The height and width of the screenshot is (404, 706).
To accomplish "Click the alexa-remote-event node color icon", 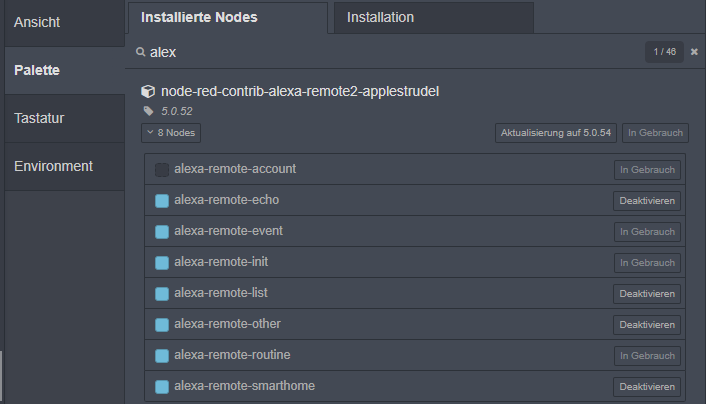I will [x=162, y=231].
